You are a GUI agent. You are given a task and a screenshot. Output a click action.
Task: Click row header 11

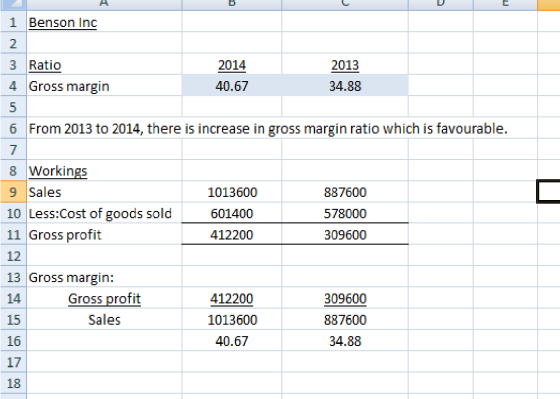tap(13, 234)
